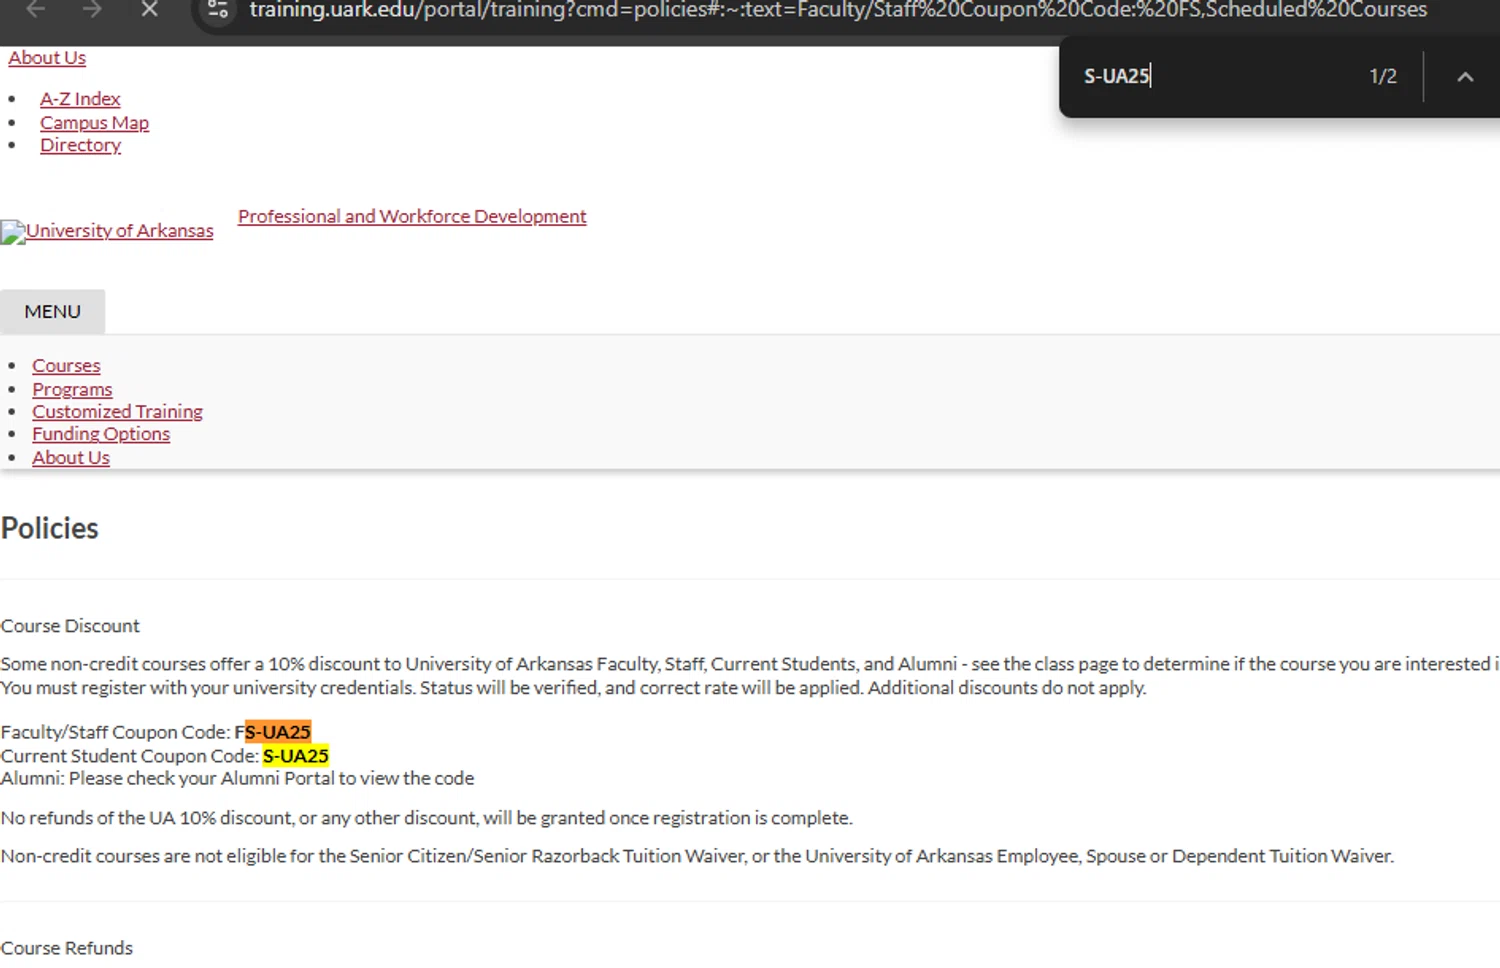The height and width of the screenshot is (968, 1500).
Task: Open the Customized Training menu item
Action: tap(117, 411)
